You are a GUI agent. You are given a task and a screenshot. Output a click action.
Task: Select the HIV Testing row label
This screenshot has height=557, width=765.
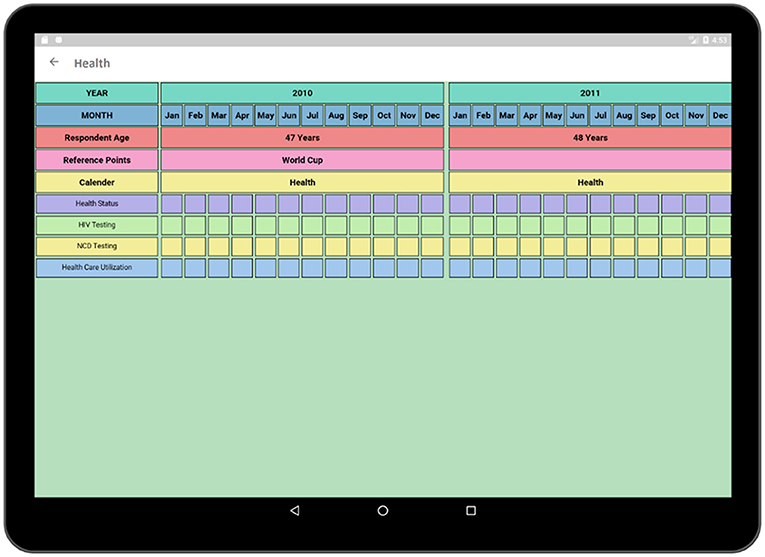97,225
